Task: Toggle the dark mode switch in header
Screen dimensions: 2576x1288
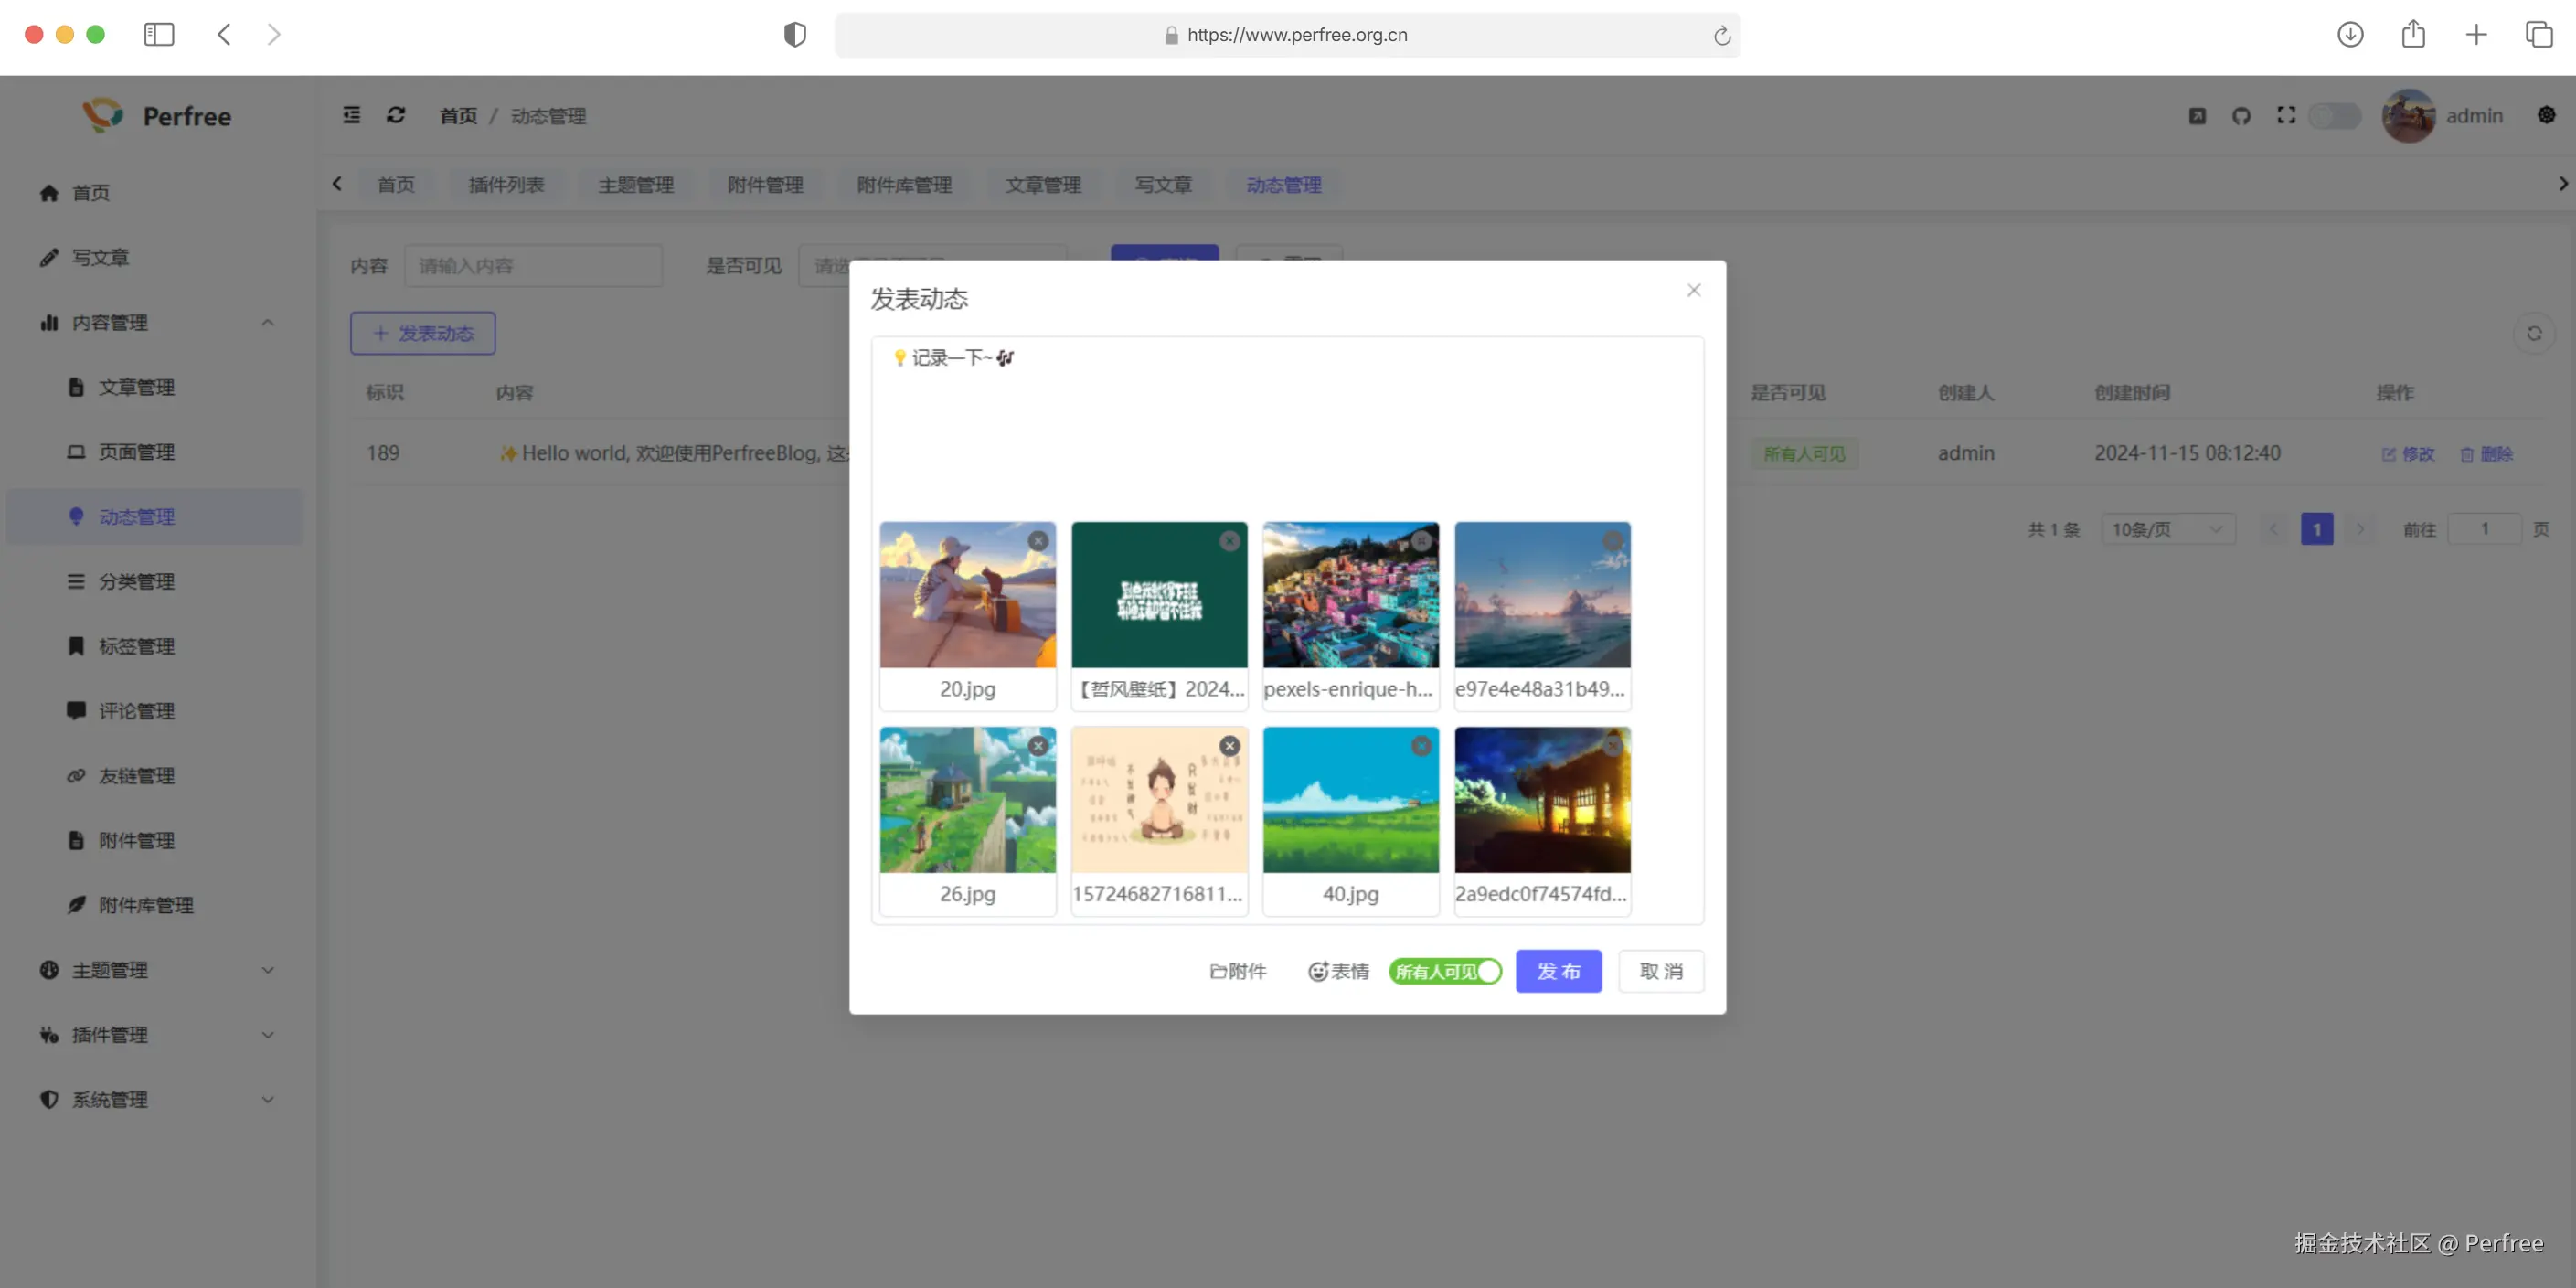Action: pos(2334,116)
